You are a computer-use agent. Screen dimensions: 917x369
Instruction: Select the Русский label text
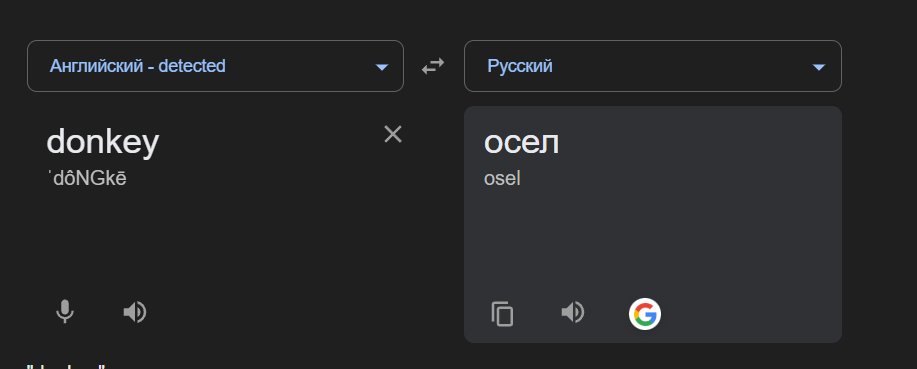[520, 66]
